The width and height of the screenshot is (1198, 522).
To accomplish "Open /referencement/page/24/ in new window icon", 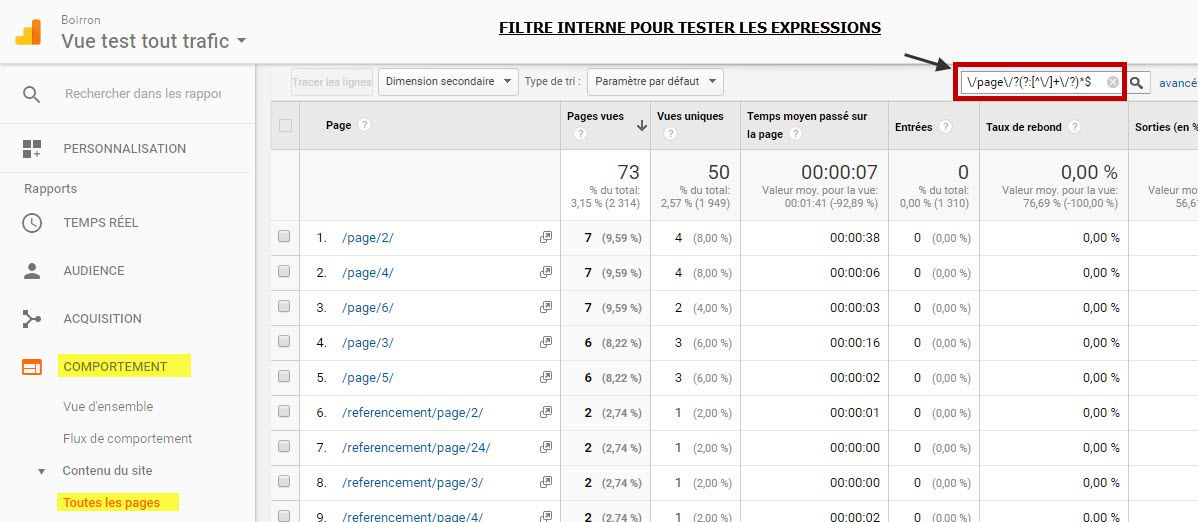I will (546, 447).
